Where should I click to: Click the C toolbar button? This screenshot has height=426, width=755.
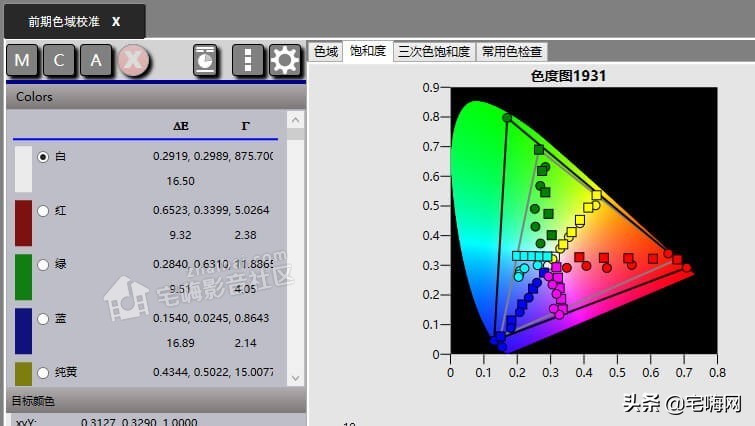tap(59, 60)
